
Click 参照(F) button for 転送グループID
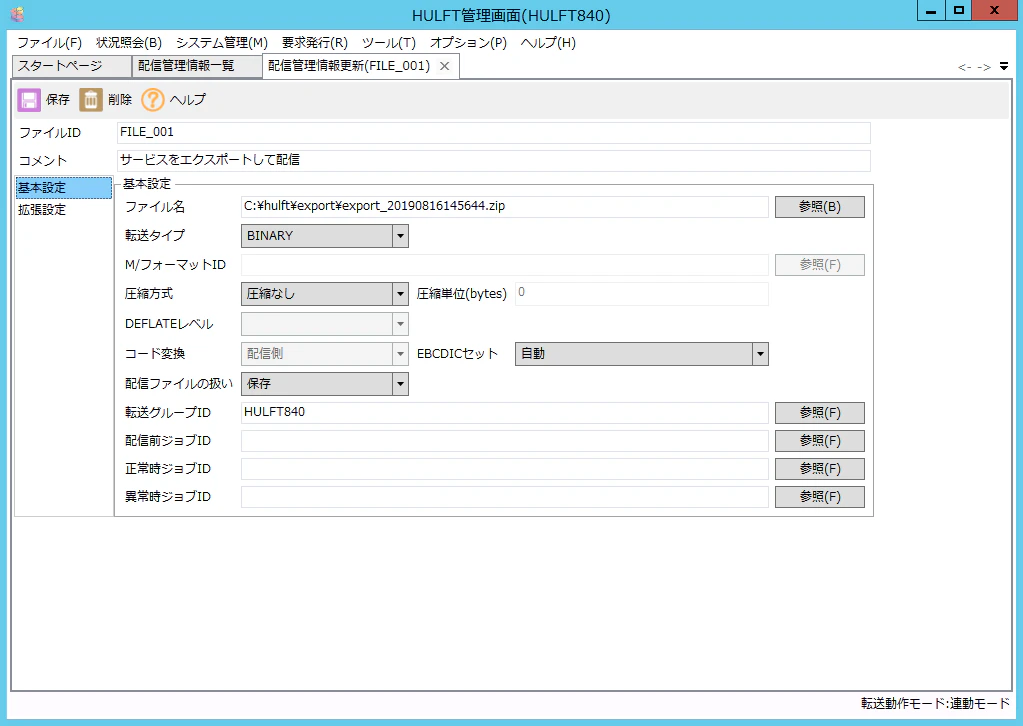coord(819,413)
